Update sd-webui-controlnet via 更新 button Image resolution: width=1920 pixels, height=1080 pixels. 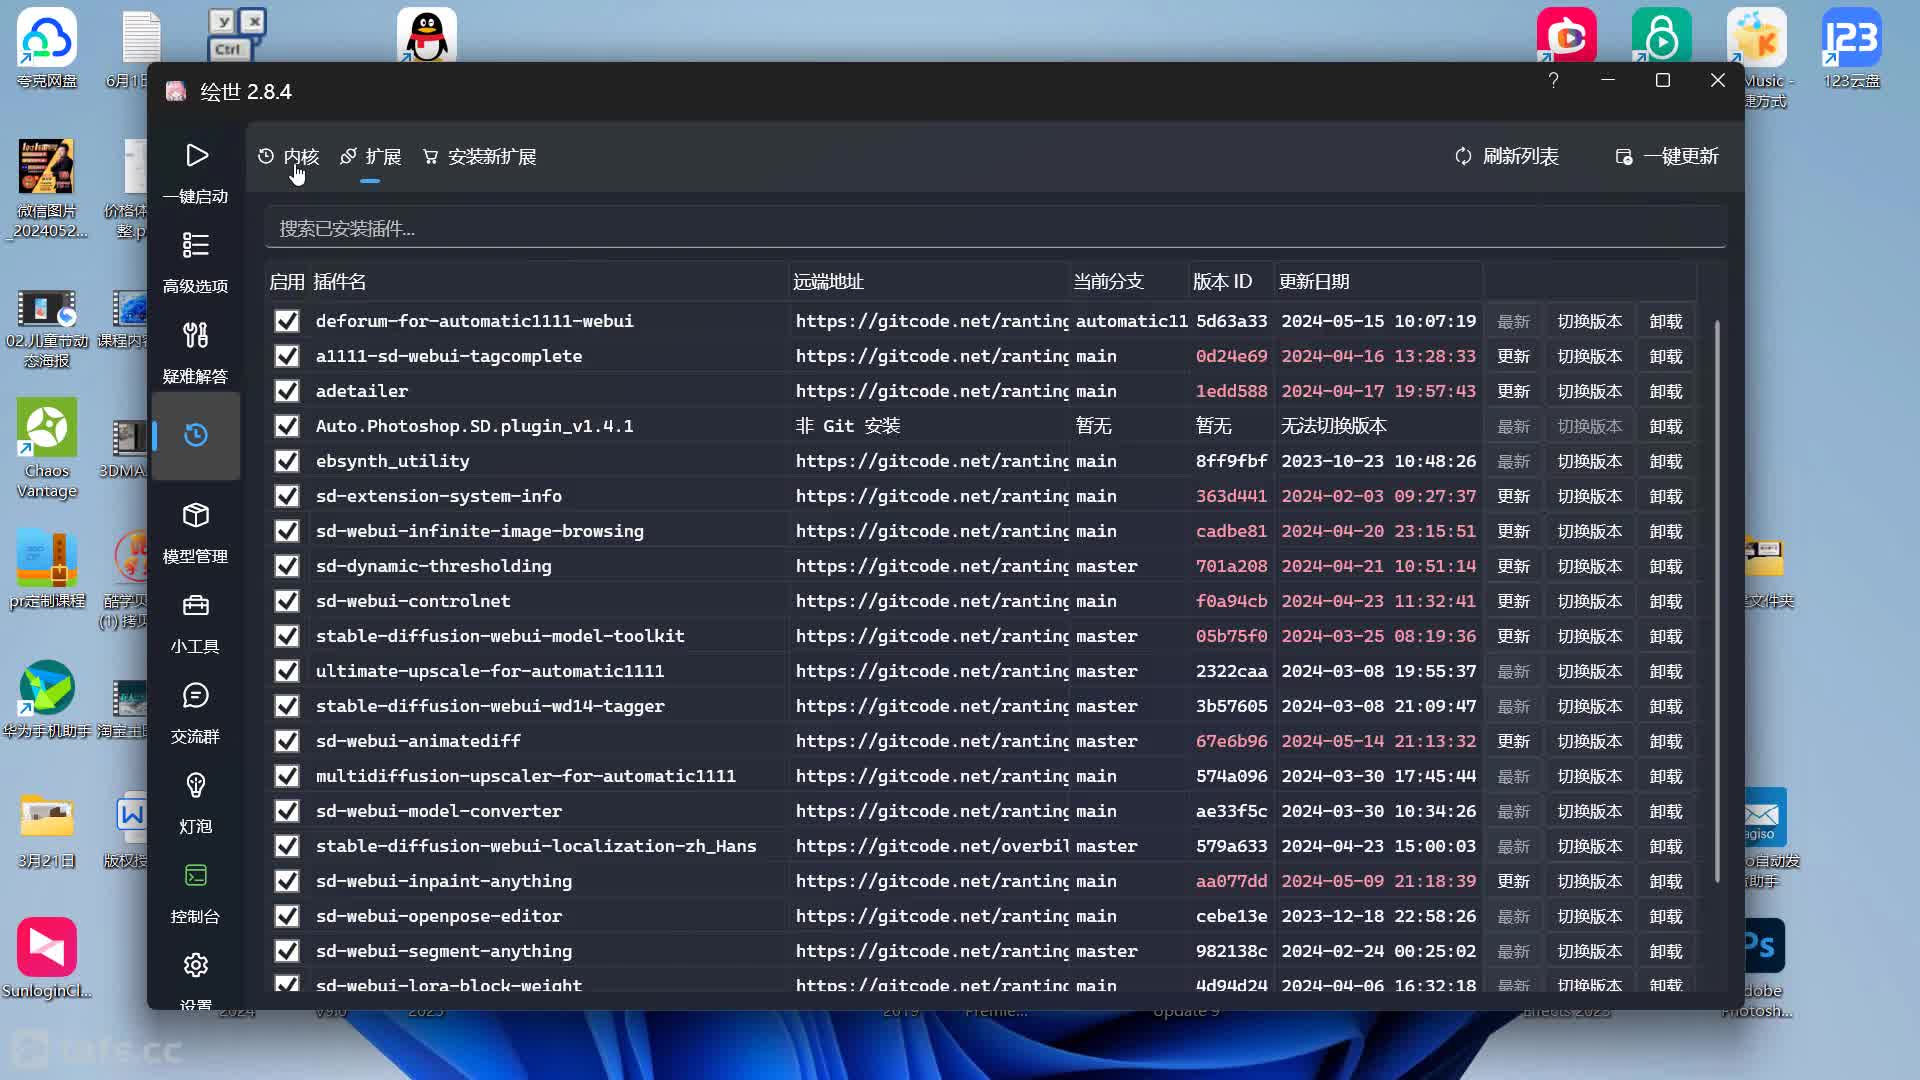pos(1513,601)
